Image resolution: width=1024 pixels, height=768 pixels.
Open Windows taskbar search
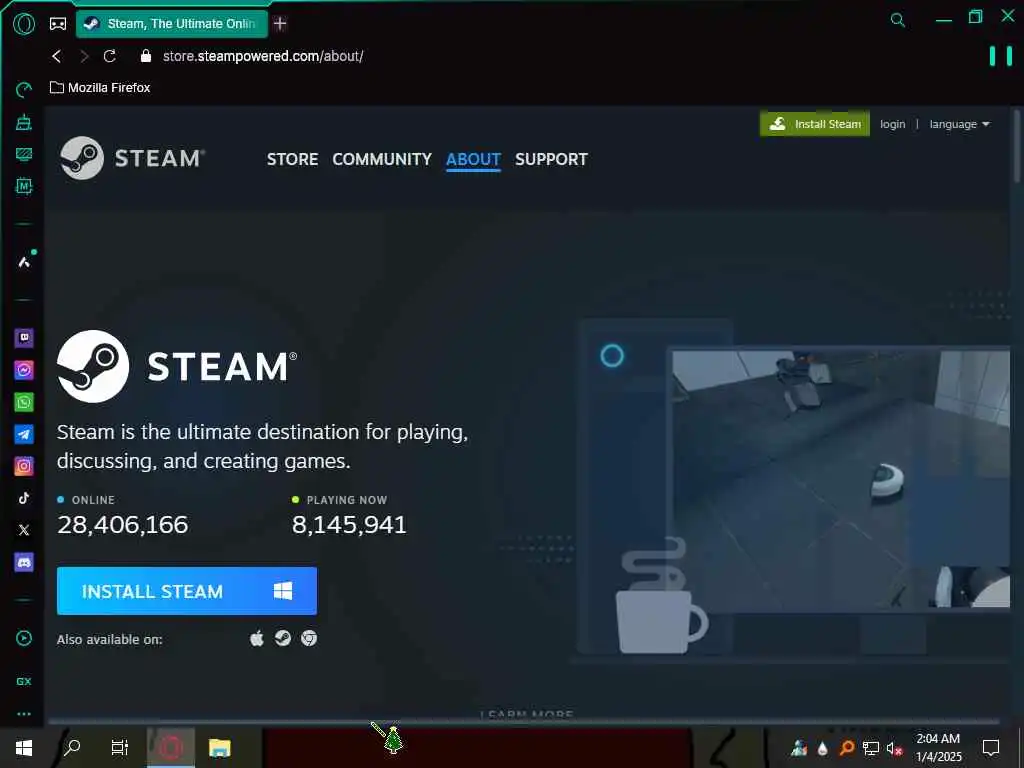(x=72, y=748)
